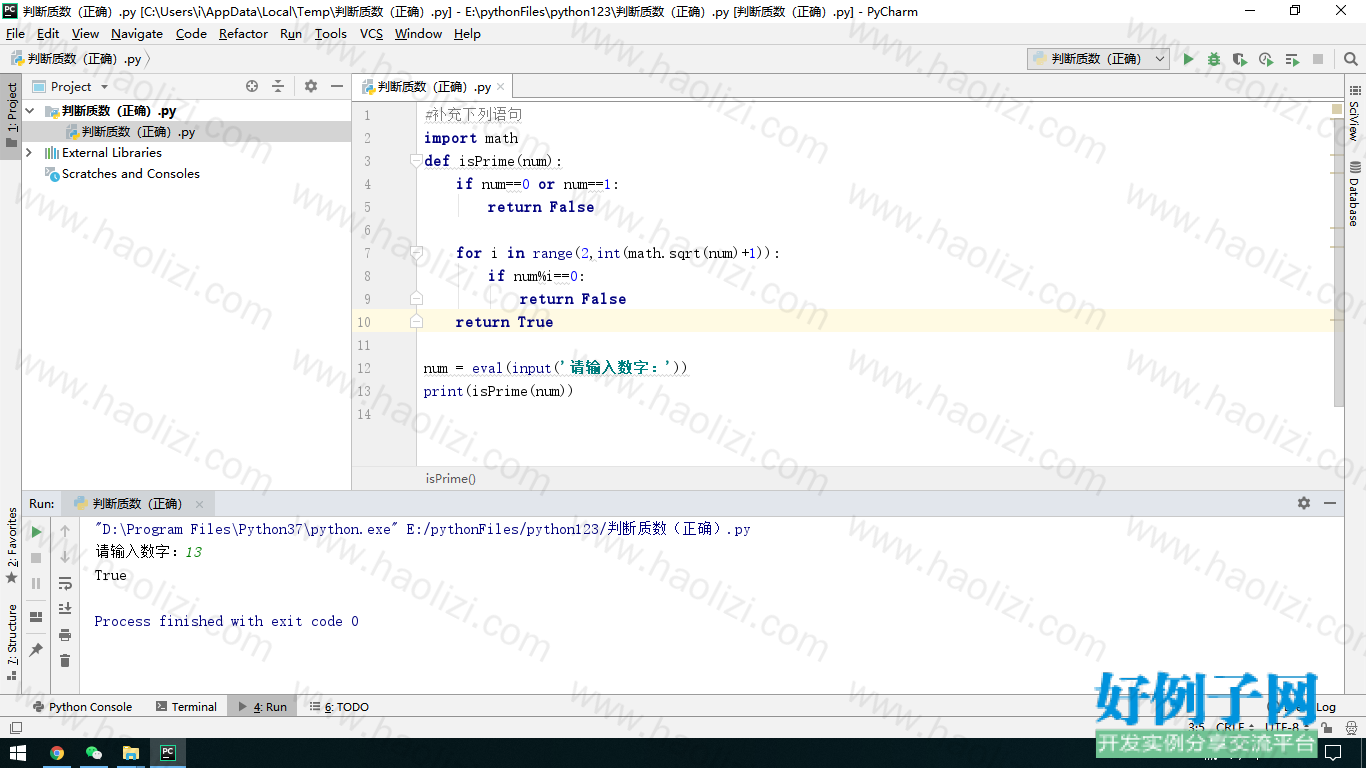Screen dimensions: 1366x768
Task: Click the 'return True' code on line 10
Action: tap(504, 322)
